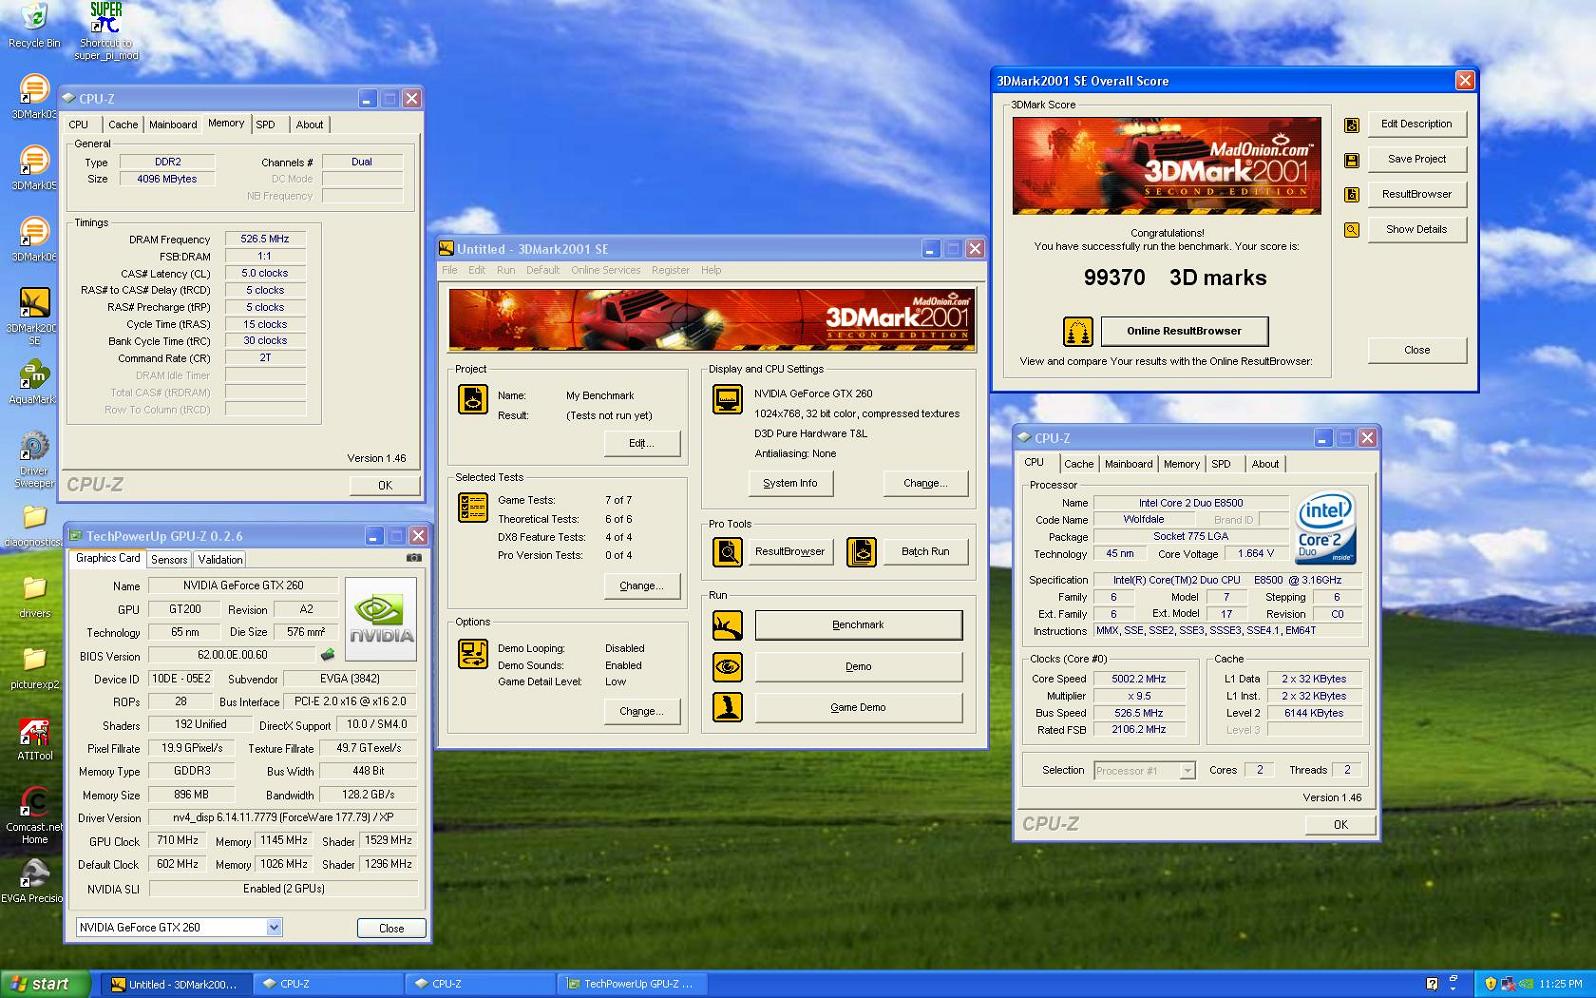Launch ATITool desktop icon
This screenshot has height=998, width=1596.
[x=34, y=739]
